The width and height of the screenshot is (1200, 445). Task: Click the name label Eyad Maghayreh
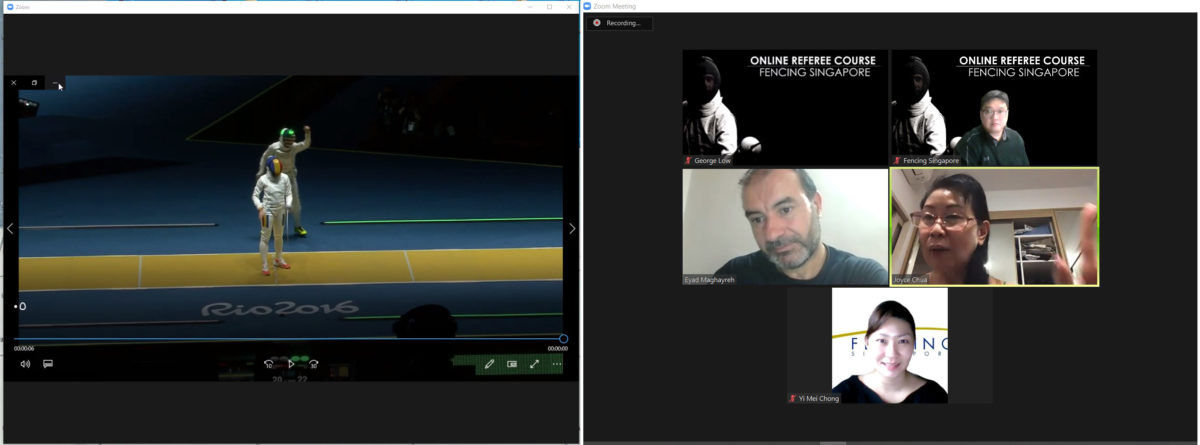click(x=710, y=280)
